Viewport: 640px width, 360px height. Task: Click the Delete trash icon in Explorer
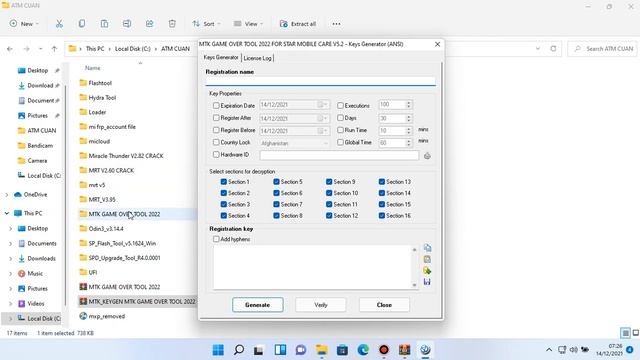pyautogui.click(x=172, y=24)
